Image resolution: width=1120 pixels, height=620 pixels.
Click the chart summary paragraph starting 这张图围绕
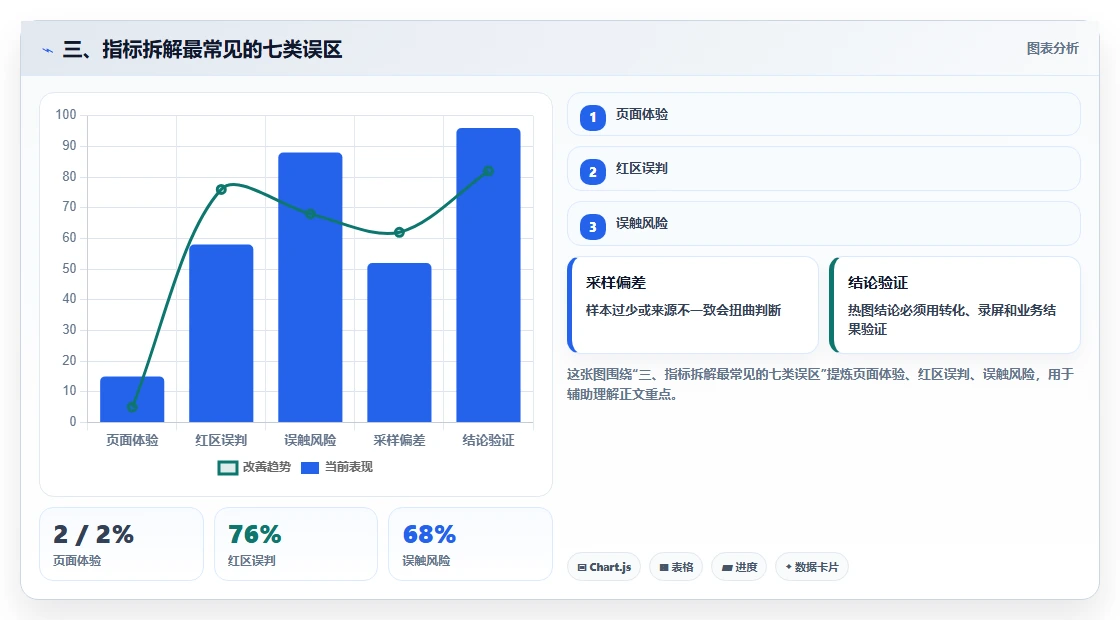pos(821,384)
